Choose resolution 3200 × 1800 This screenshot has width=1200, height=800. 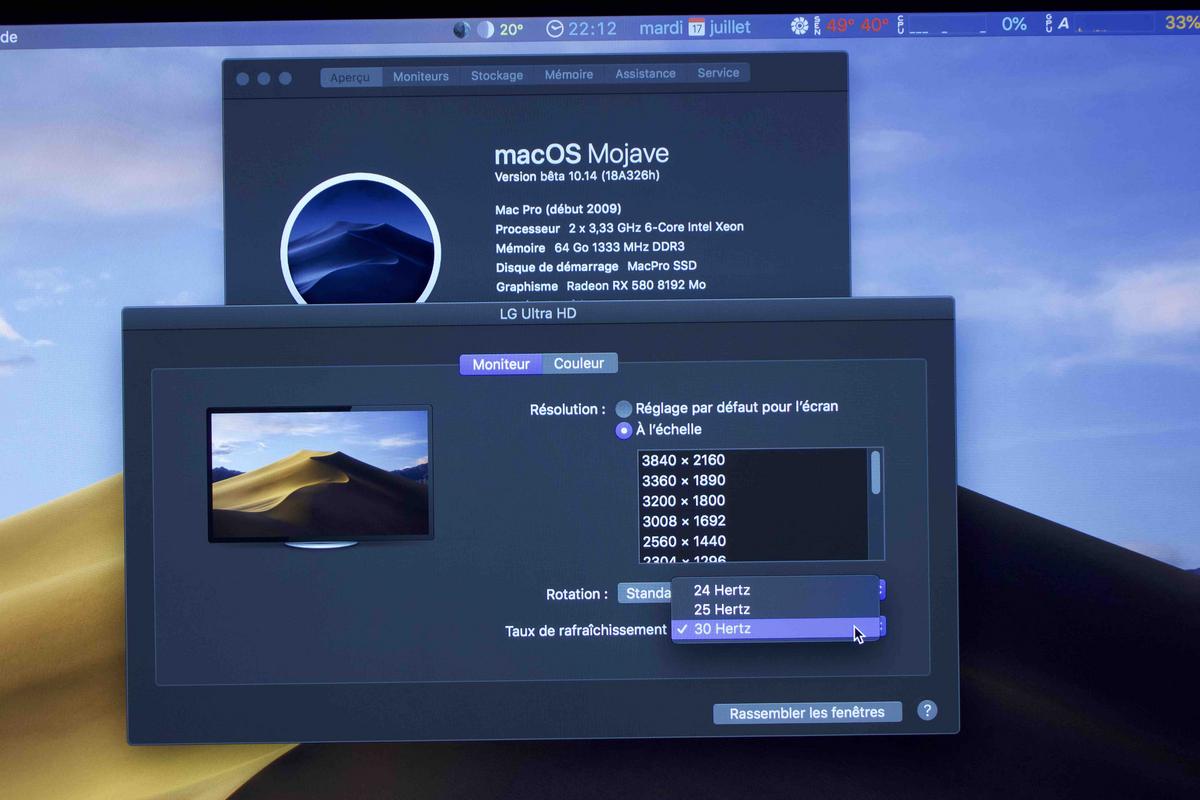tap(754, 500)
